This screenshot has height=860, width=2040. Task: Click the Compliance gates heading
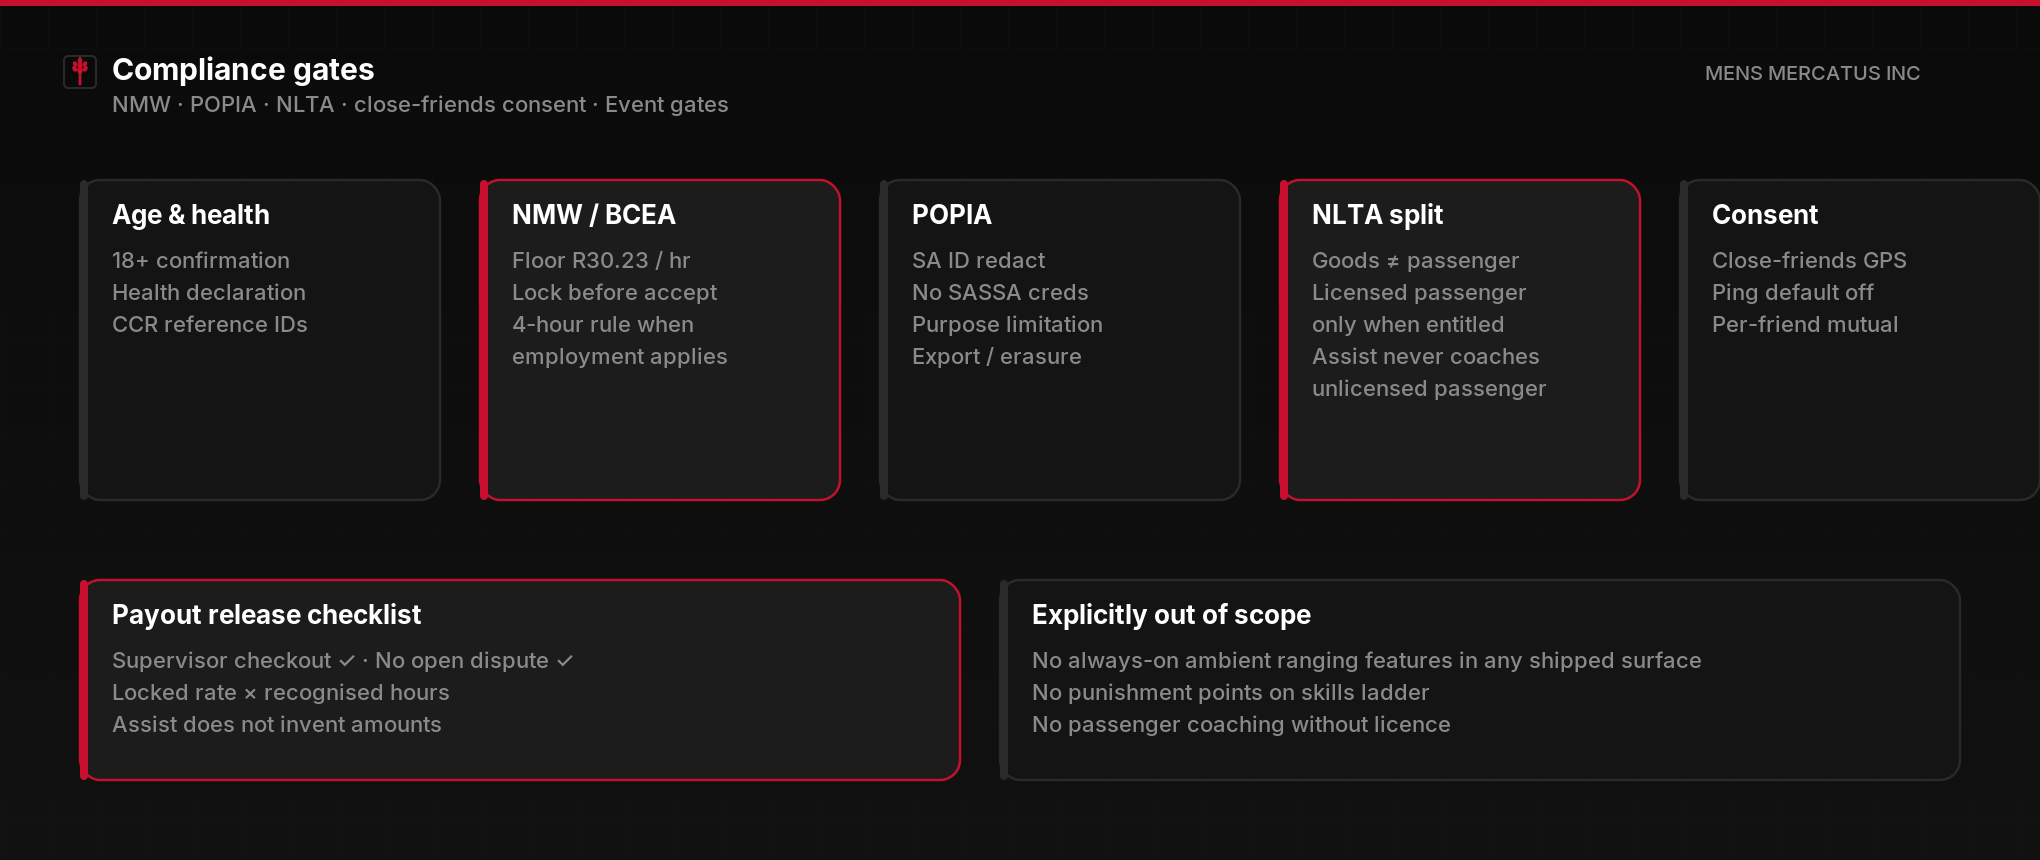[x=243, y=69]
